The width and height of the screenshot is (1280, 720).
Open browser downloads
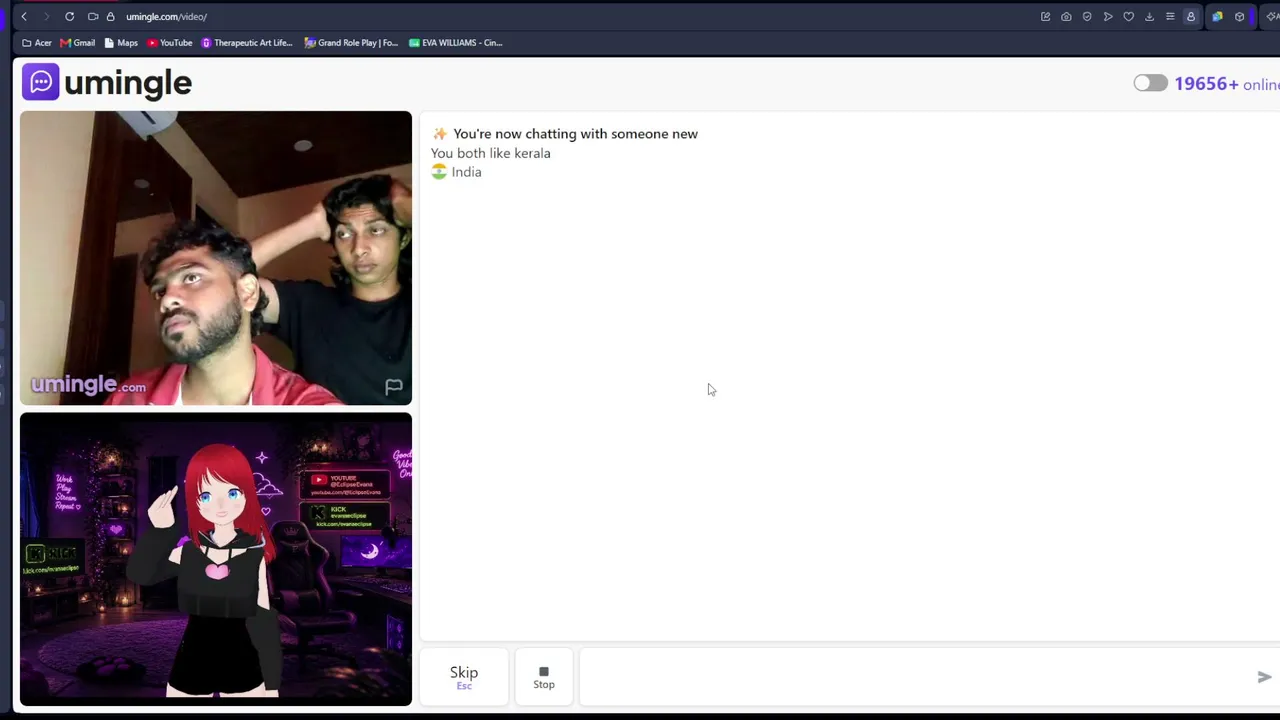pyautogui.click(x=1149, y=17)
